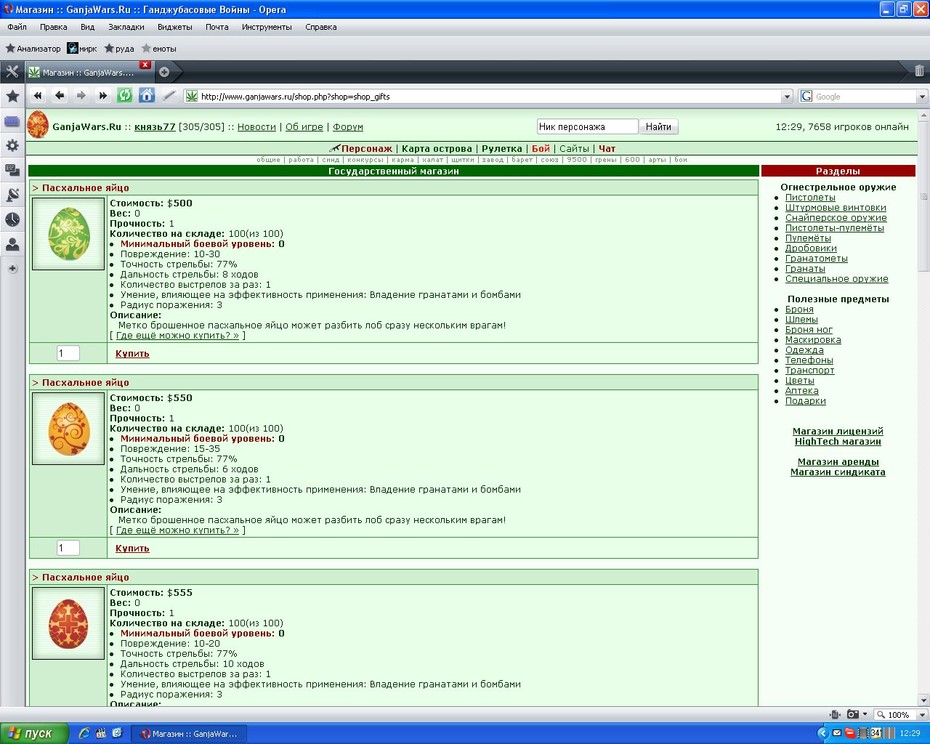Expand the address bar history dropdown
Viewport: 930px width, 744px height.
click(x=786, y=96)
